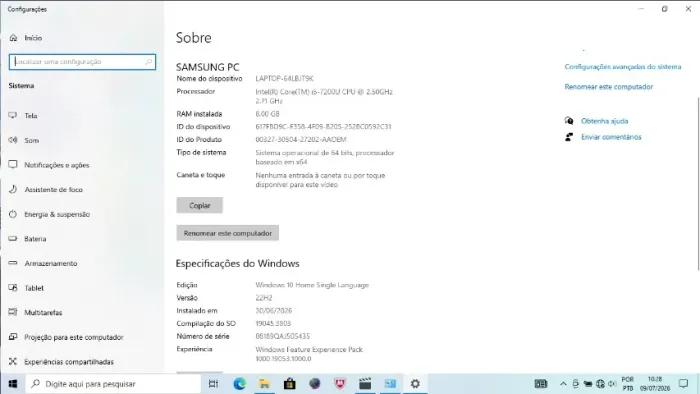Click the Armazenamento drive icon
Screen dimensions: 700x394
click(x=13, y=263)
